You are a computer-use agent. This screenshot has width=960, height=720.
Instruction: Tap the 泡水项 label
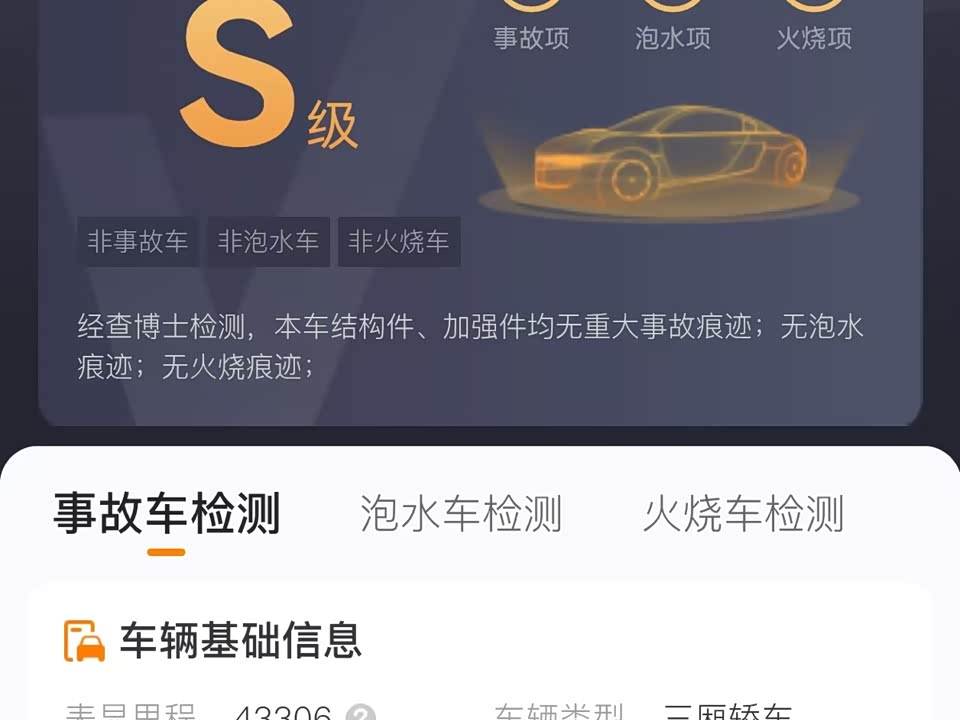(673, 38)
